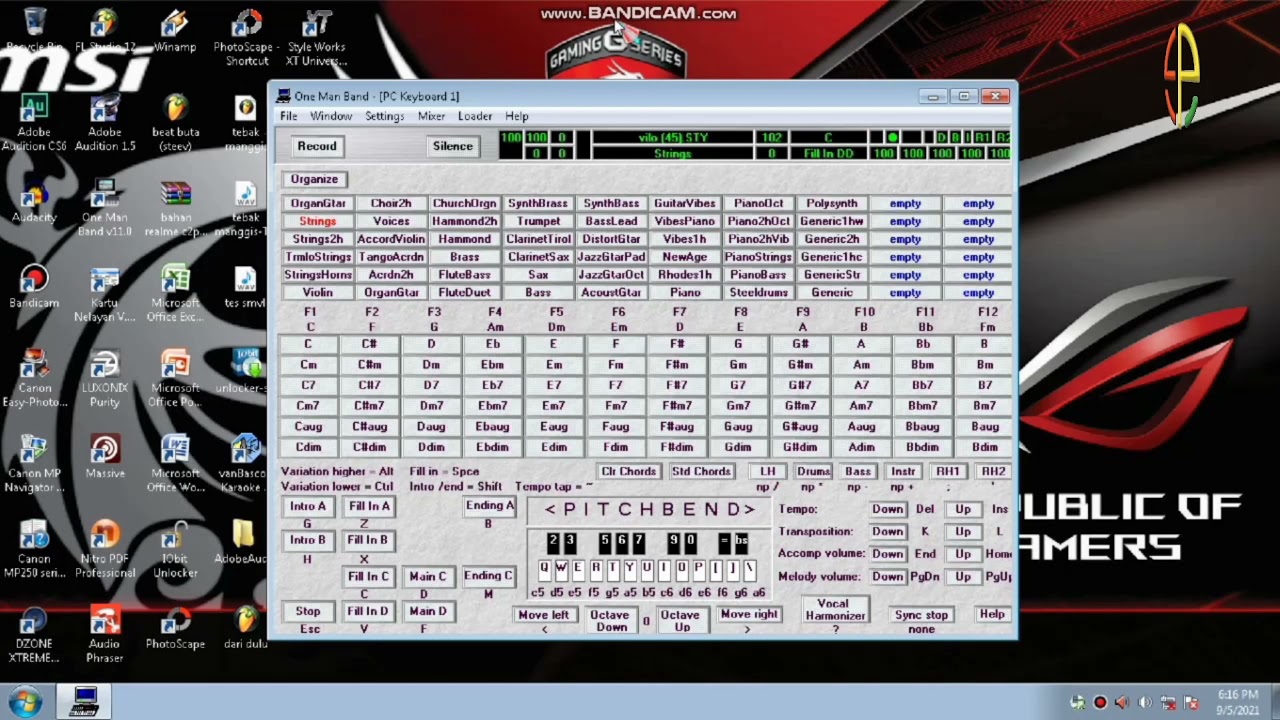Click the Record button
Screen dimensions: 1280x720
click(317, 146)
